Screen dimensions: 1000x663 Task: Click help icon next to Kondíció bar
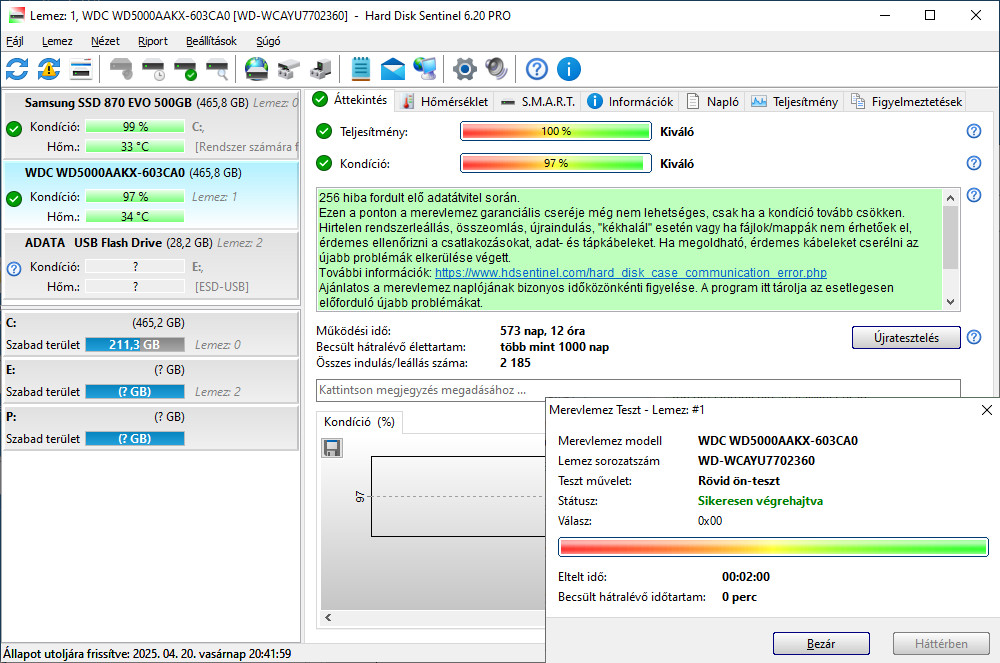[974, 163]
